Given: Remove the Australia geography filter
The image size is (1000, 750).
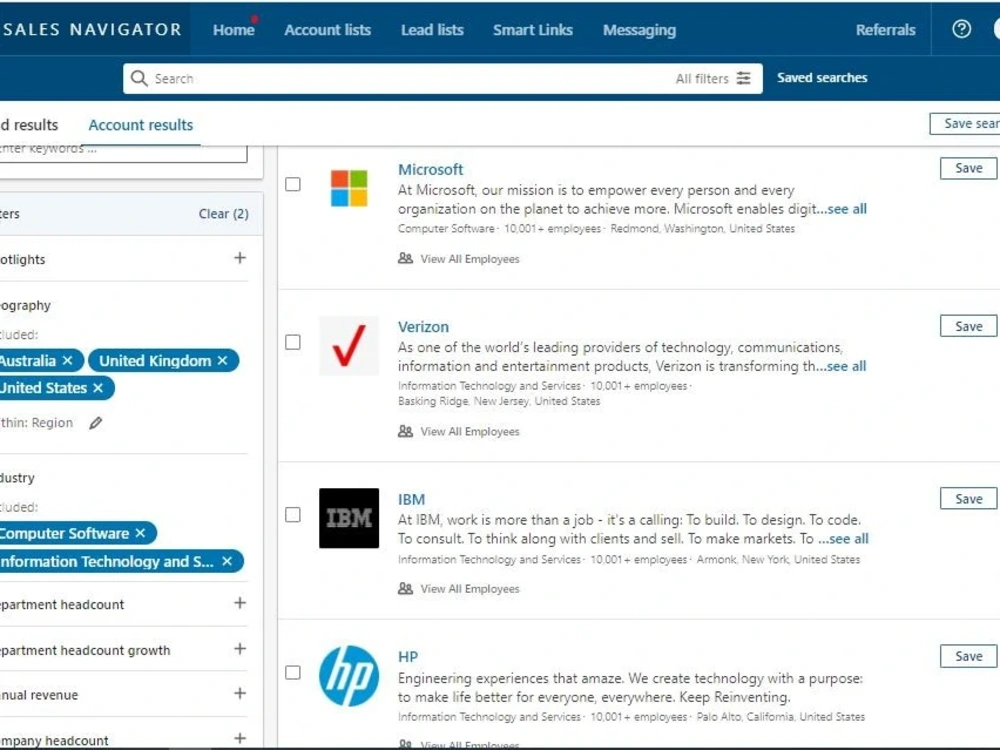Looking at the screenshot, I should 68,360.
